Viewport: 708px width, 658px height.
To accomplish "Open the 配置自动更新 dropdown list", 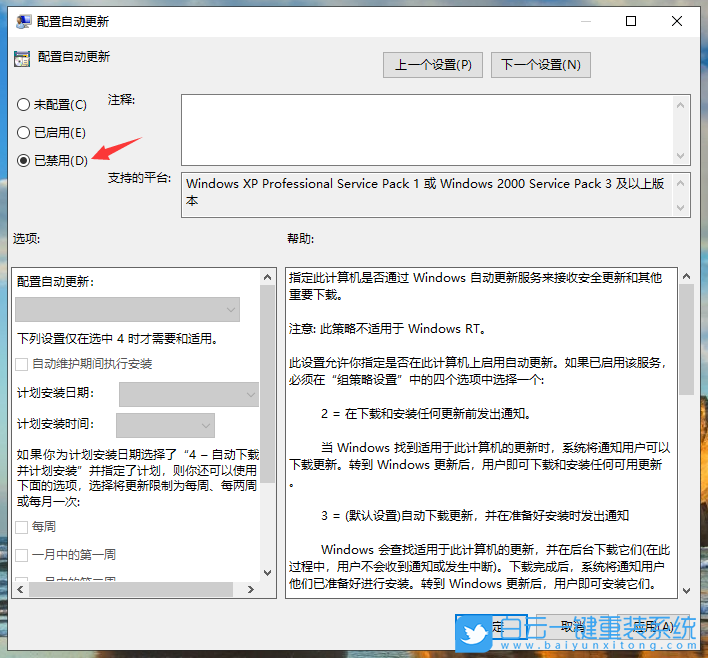I will tap(127, 309).
